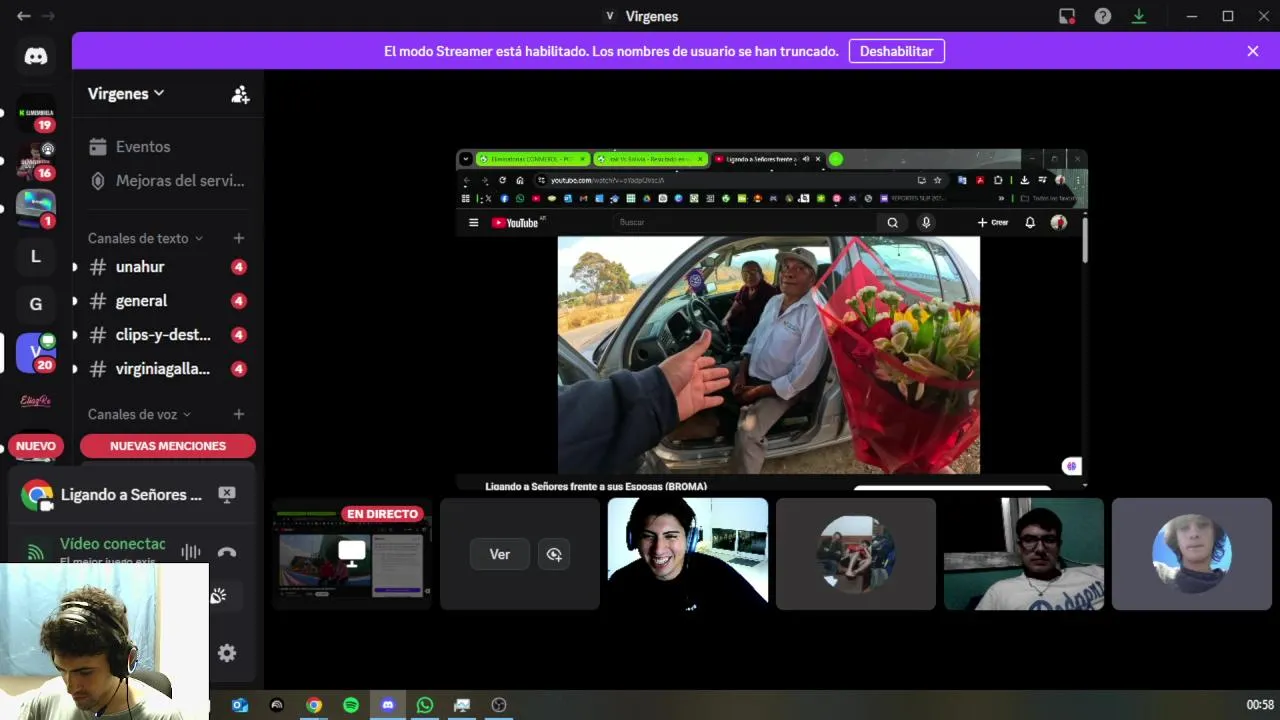Create a channel in Canales de voz
The height and width of the screenshot is (720, 1280).
(239, 414)
